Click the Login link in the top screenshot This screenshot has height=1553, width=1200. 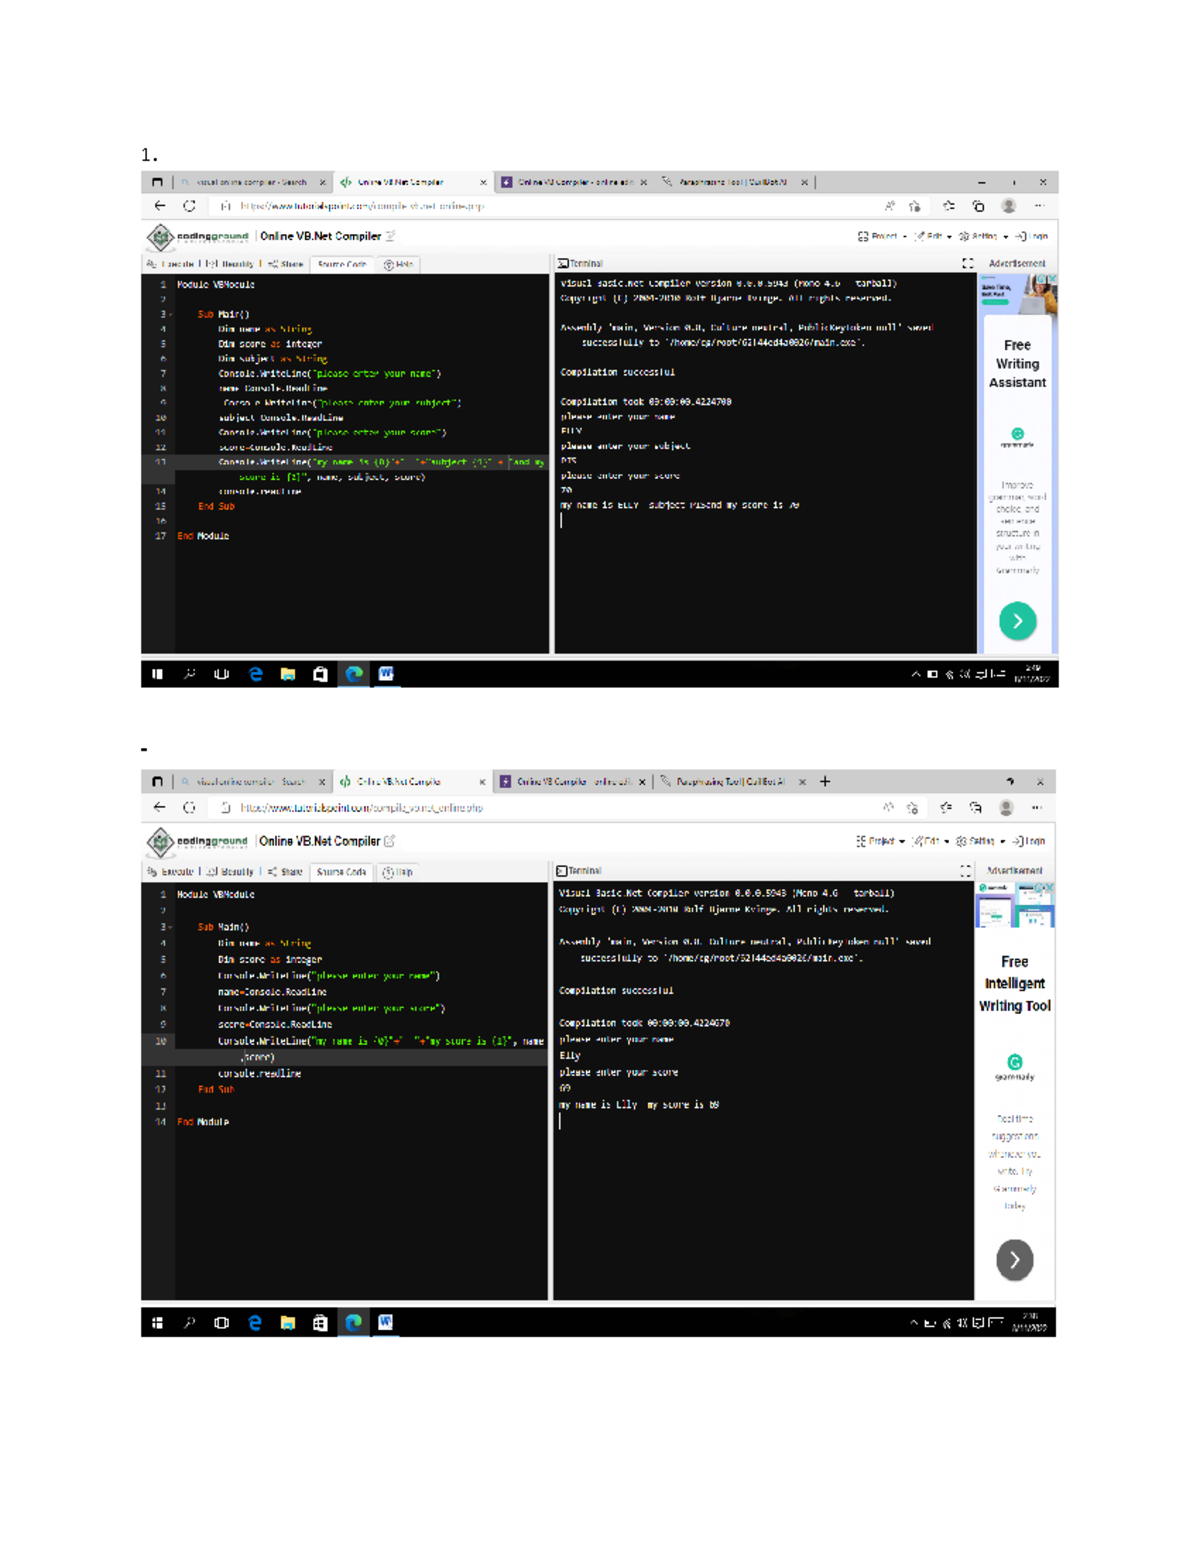point(1032,237)
